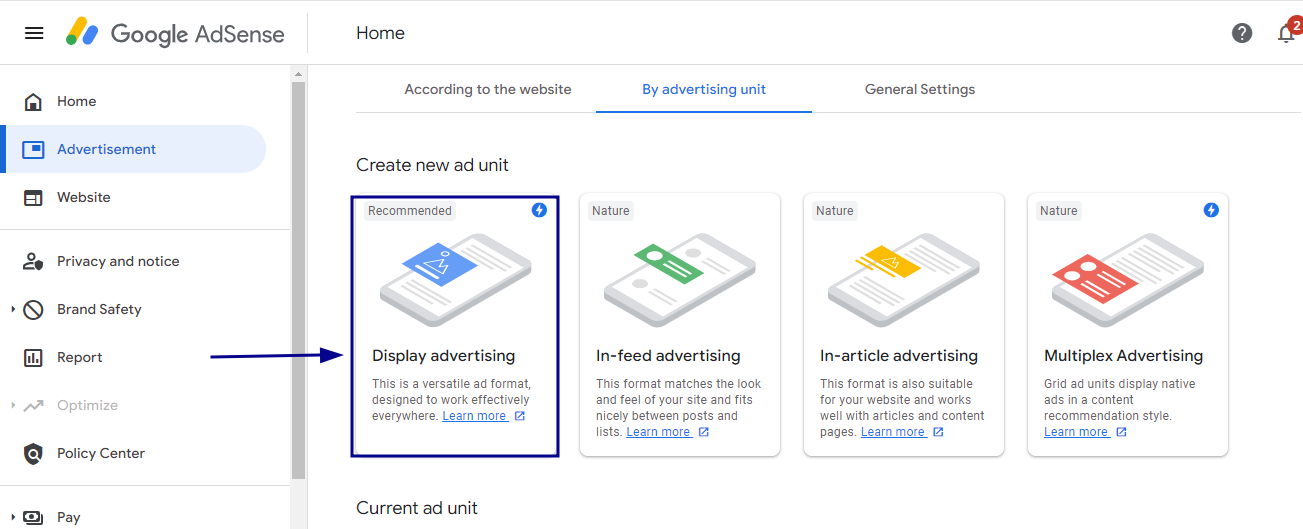Click the Report chart icon
The image size is (1303, 529).
click(x=33, y=357)
